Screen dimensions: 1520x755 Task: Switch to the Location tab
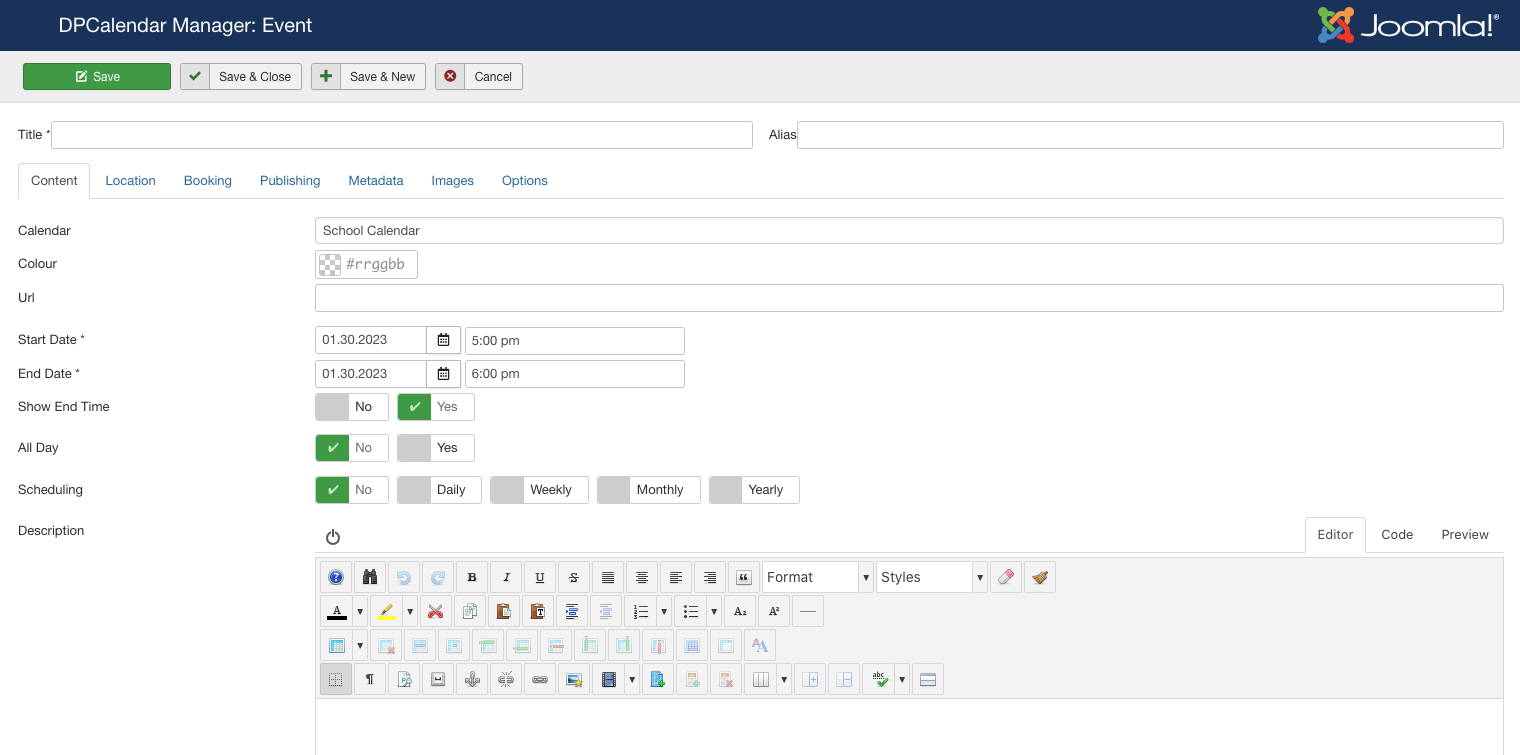(130, 181)
